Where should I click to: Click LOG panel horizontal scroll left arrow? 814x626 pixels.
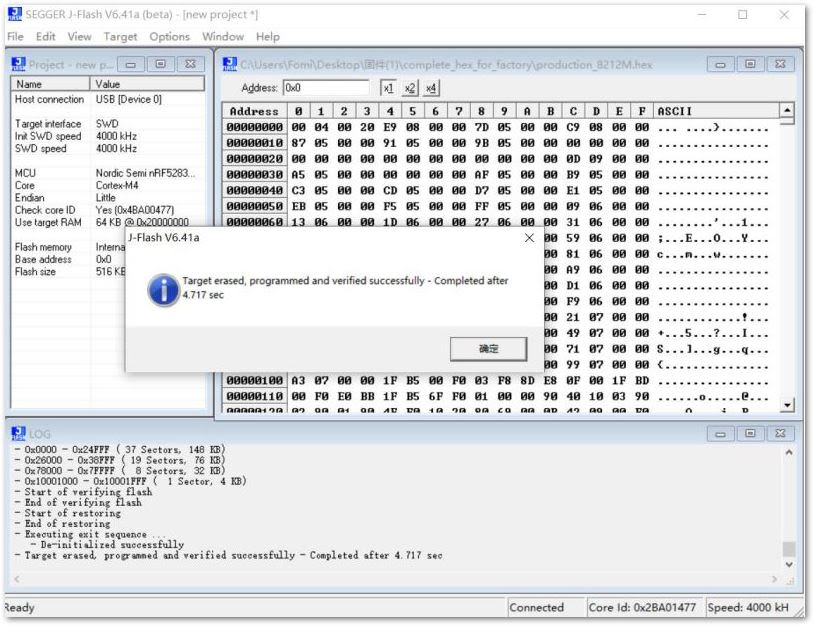click(17, 579)
